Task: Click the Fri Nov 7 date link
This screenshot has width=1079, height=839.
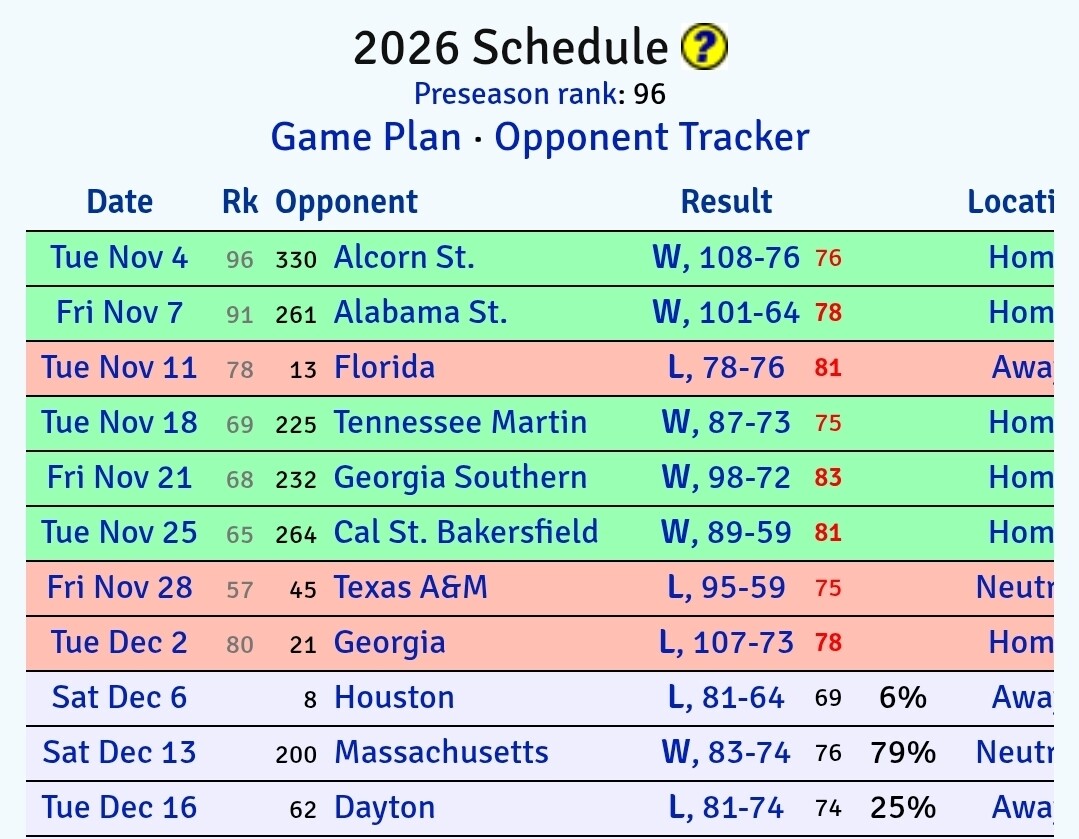Action: [x=119, y=313]
